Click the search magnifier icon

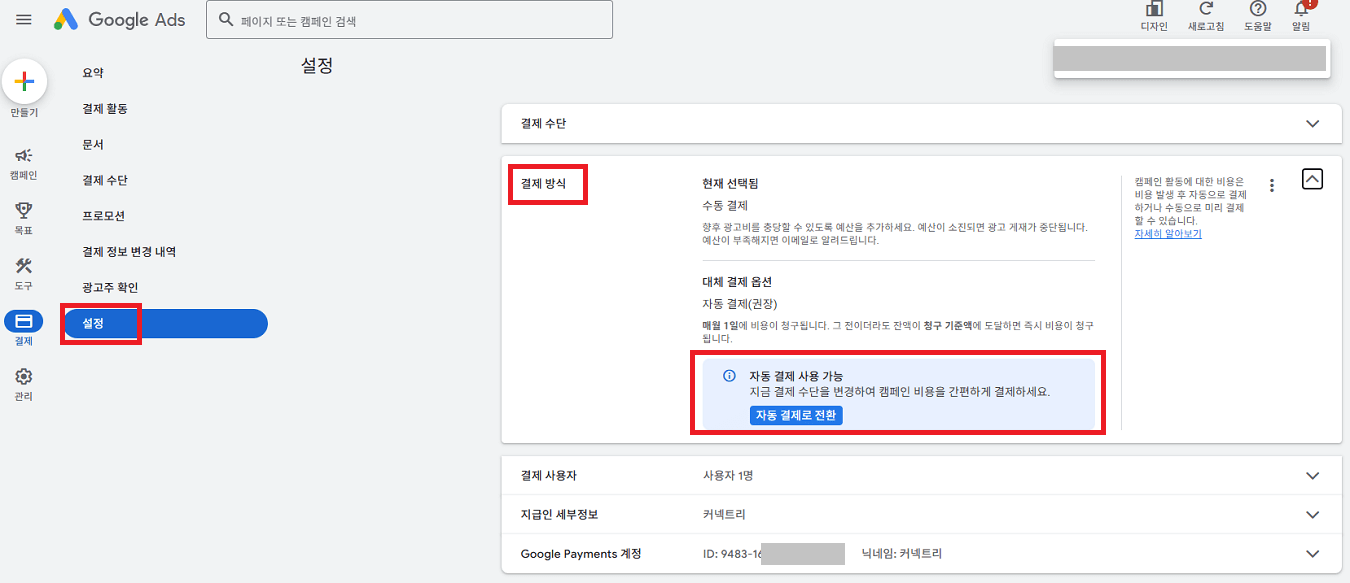[225, 20]
